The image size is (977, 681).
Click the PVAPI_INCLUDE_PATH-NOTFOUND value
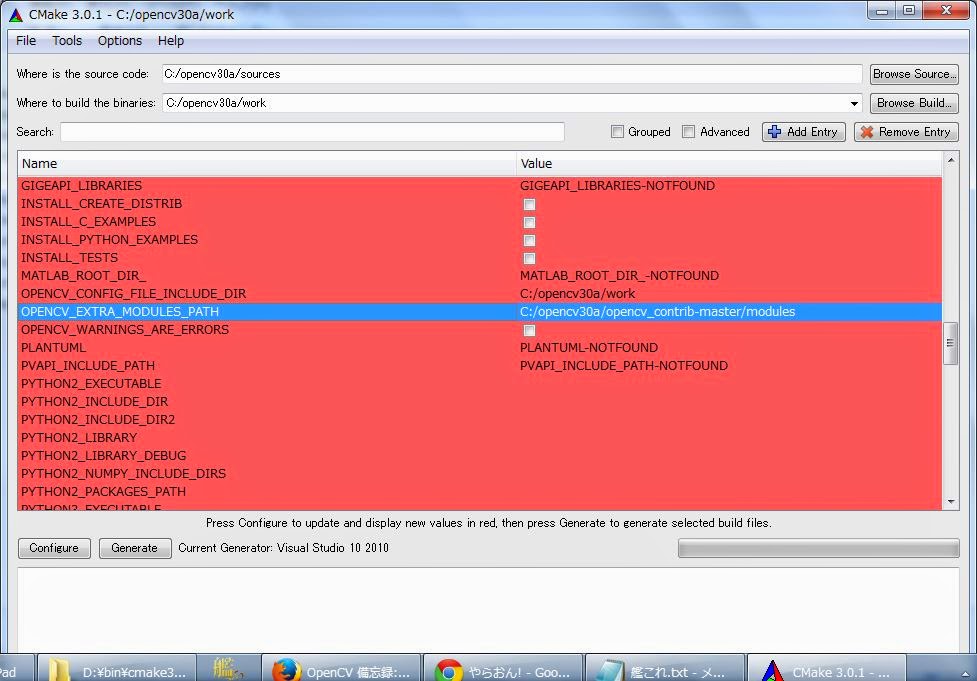(624, 366)
